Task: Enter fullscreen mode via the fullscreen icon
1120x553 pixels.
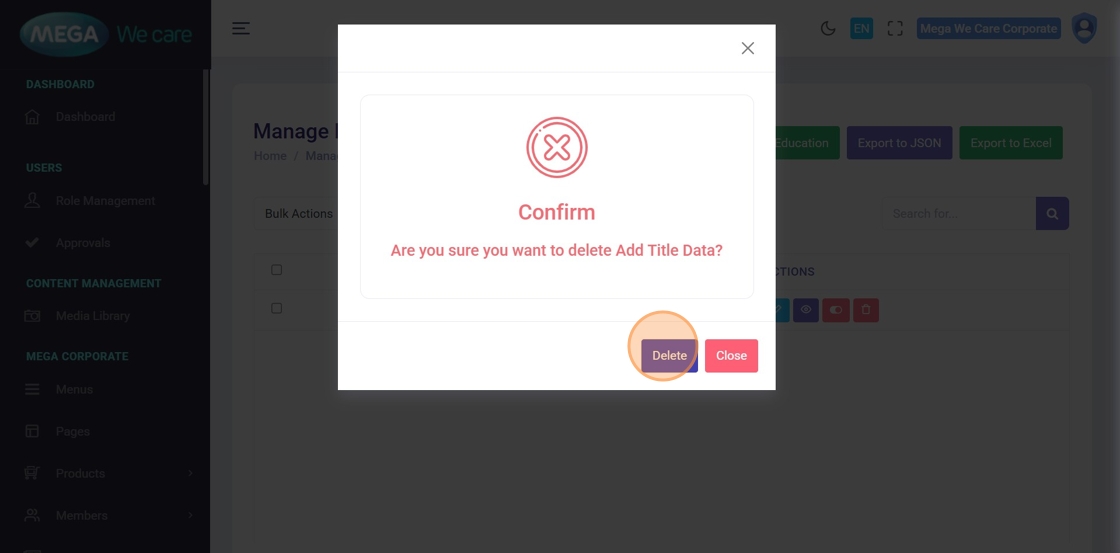Action: click(x=895, y=29)
